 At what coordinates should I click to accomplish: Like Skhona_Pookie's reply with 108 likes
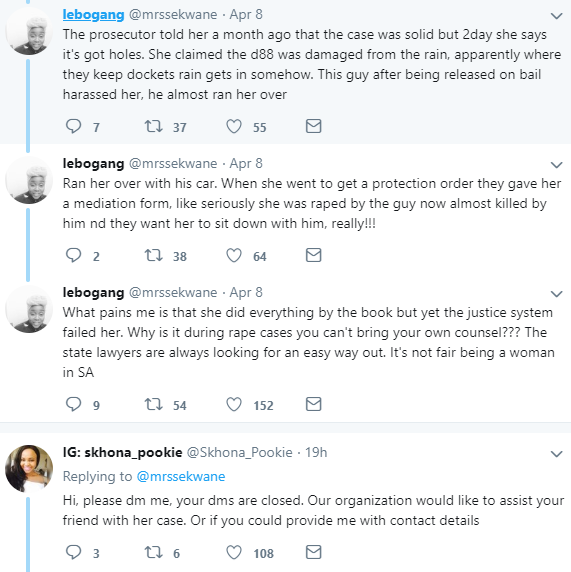(x=234, y=552)
